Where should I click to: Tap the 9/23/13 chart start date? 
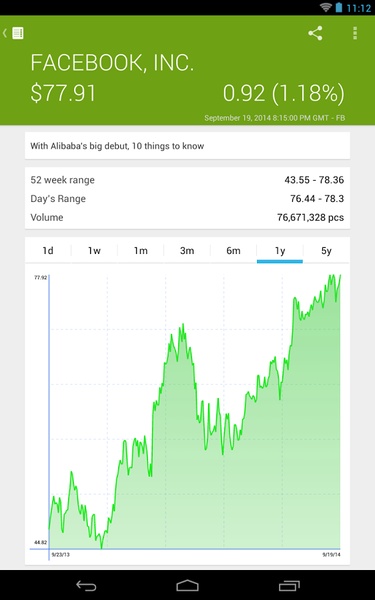60,554
